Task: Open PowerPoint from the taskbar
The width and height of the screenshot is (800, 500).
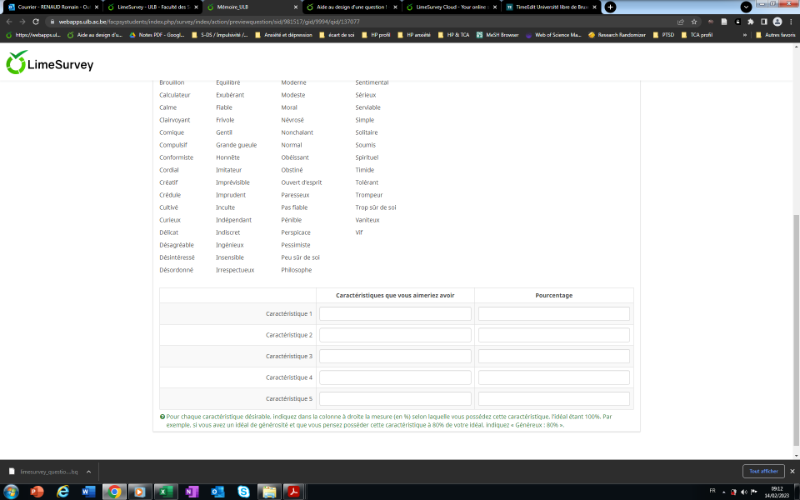Action: (x=38, y=491)
